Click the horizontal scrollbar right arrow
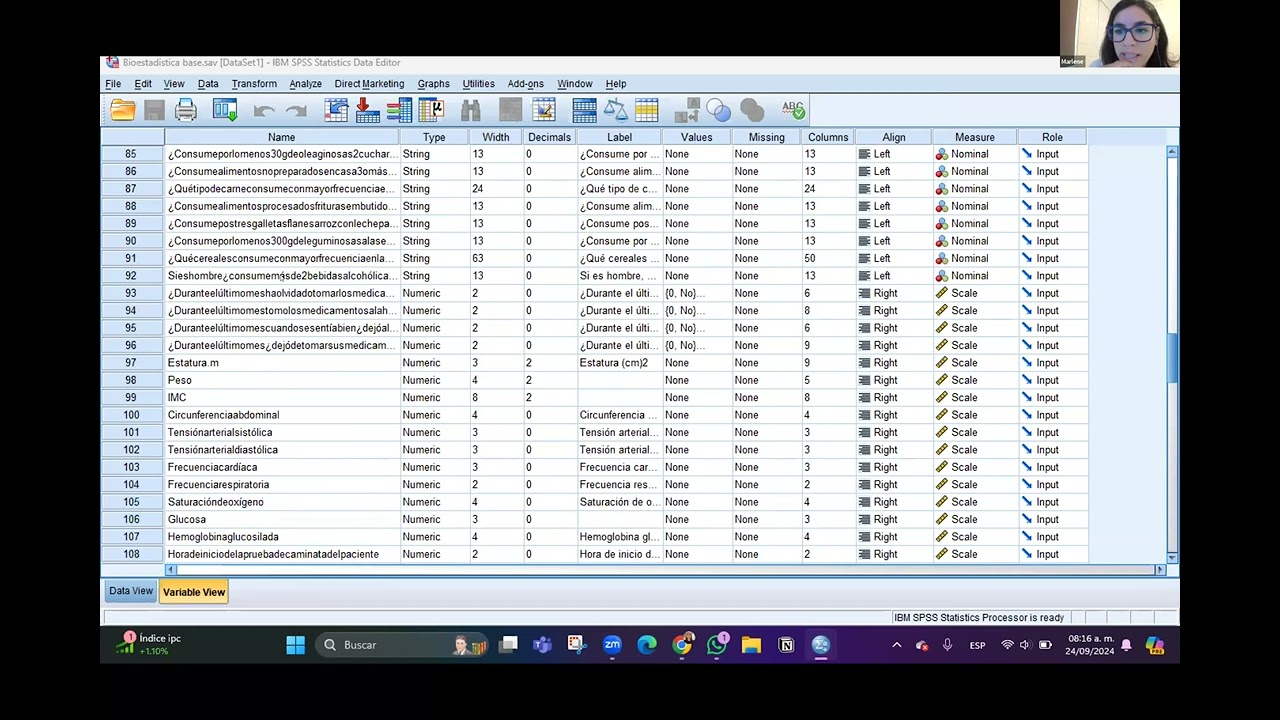 (1160, 570)
